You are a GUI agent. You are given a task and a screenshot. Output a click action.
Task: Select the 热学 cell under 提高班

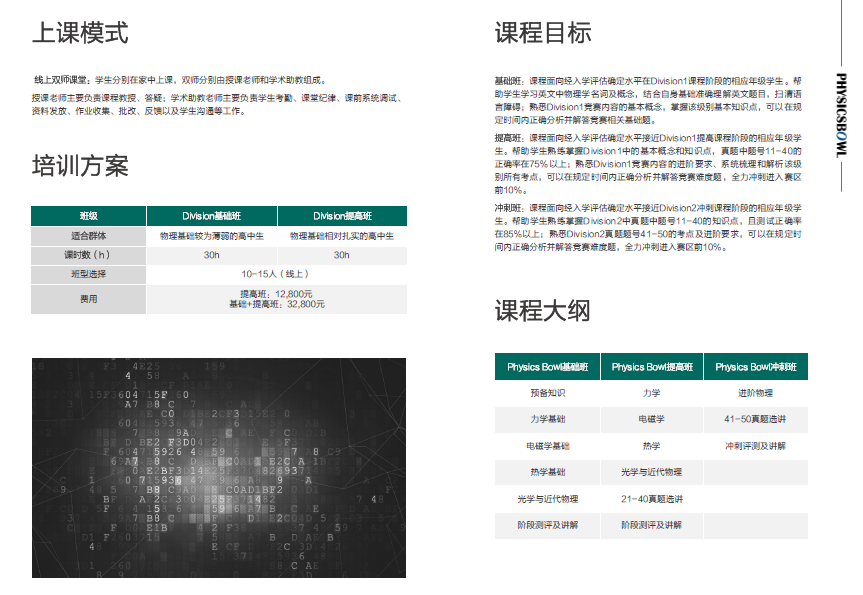point(652,446)
